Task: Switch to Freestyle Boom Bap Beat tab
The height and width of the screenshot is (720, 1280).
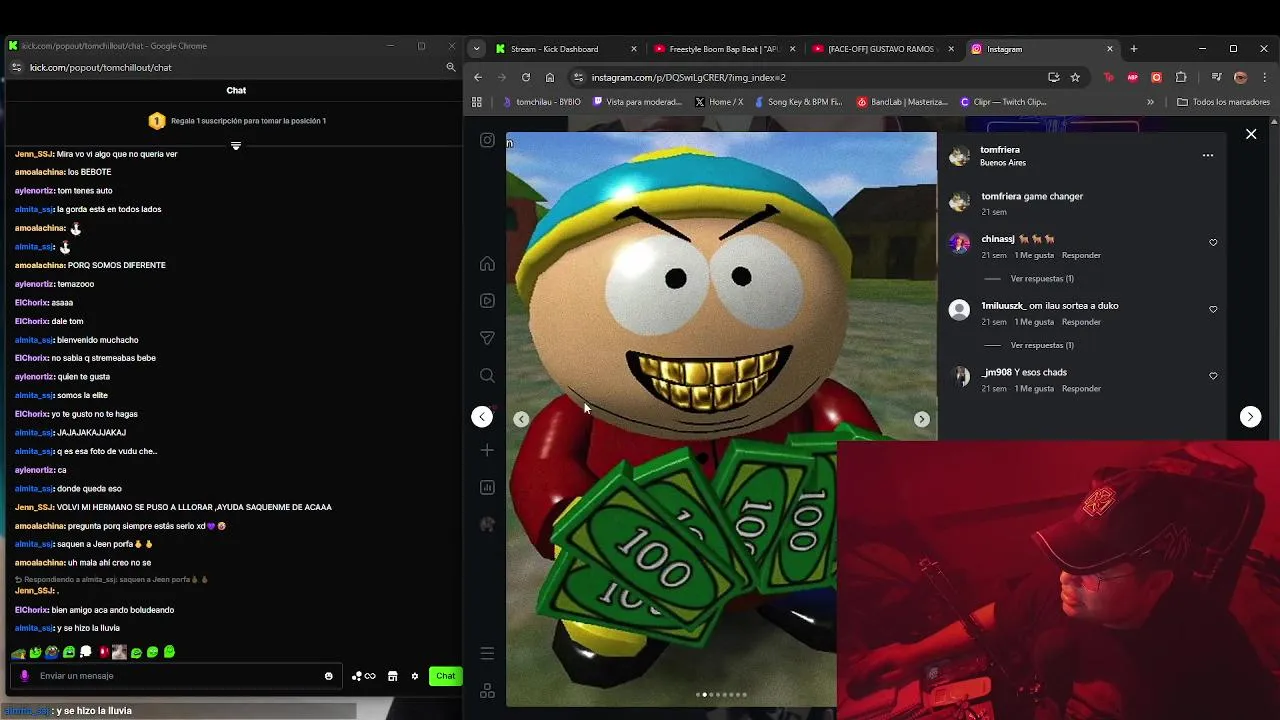Action: click(x=723, y=49)
